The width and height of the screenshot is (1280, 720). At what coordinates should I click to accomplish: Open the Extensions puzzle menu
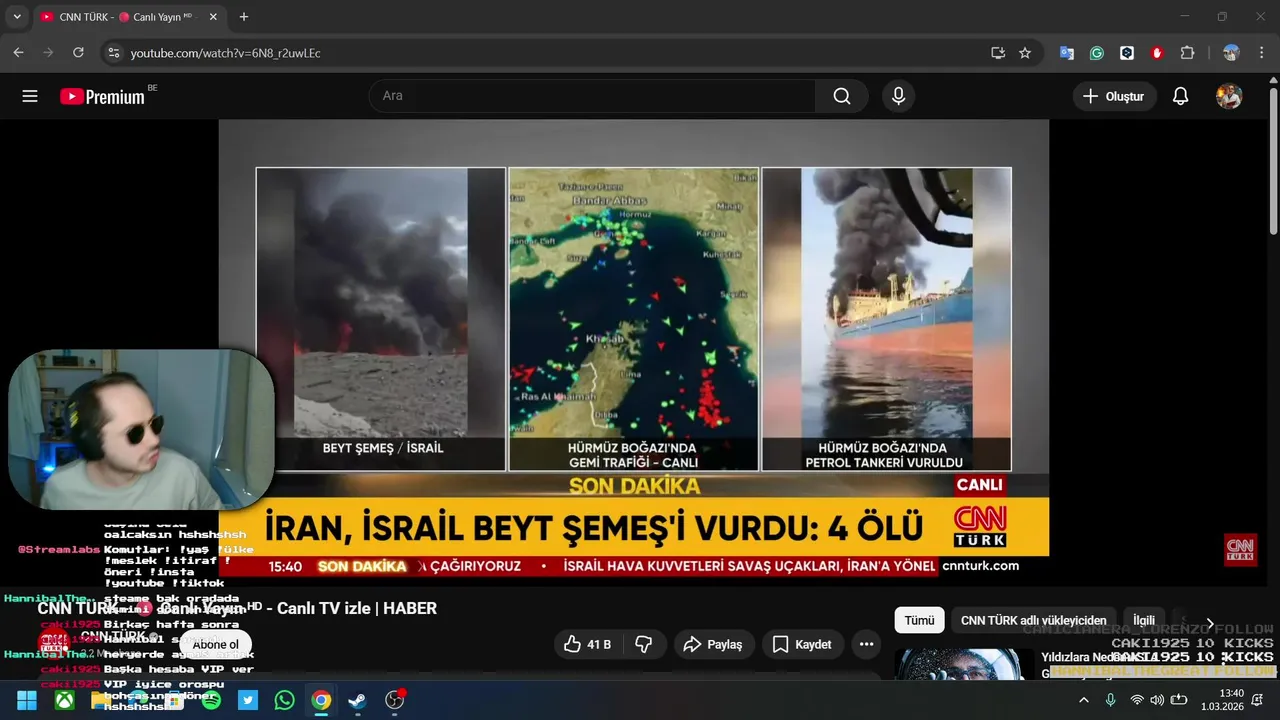(x=1188, y=53)
